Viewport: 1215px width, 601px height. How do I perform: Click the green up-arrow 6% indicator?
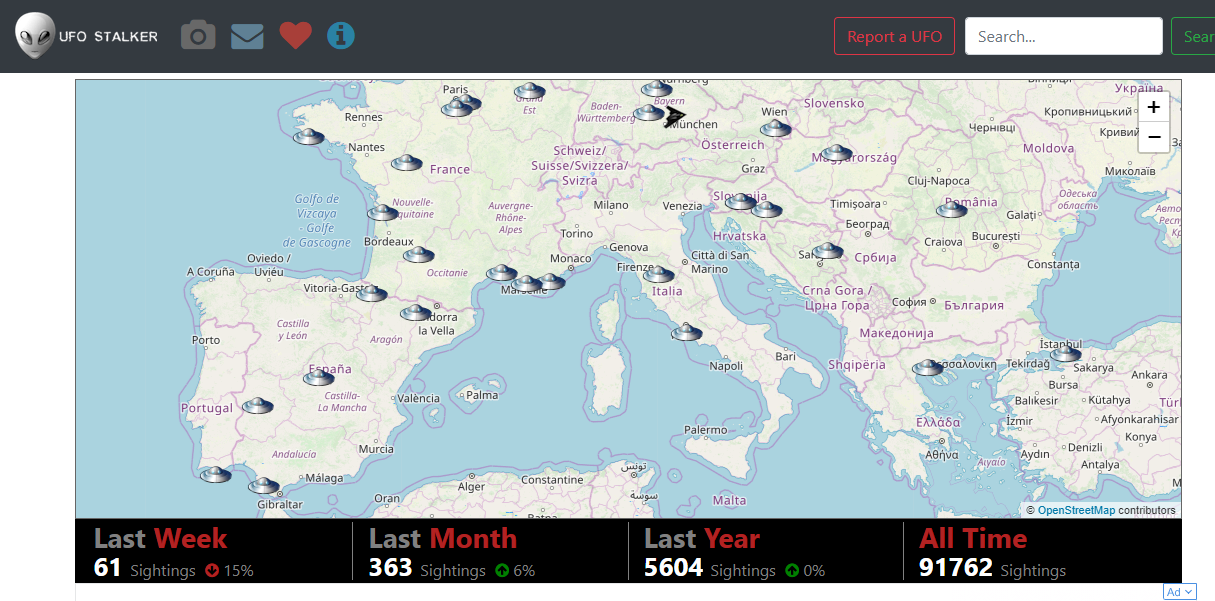tap(515, 571)
